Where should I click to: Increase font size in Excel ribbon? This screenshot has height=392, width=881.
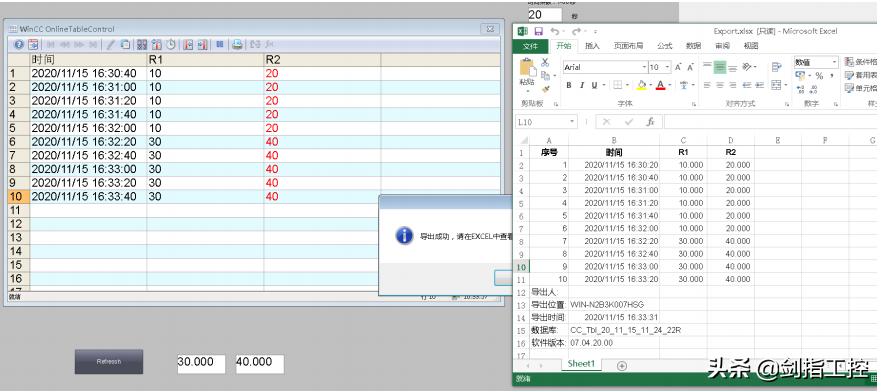click(678, 67)
